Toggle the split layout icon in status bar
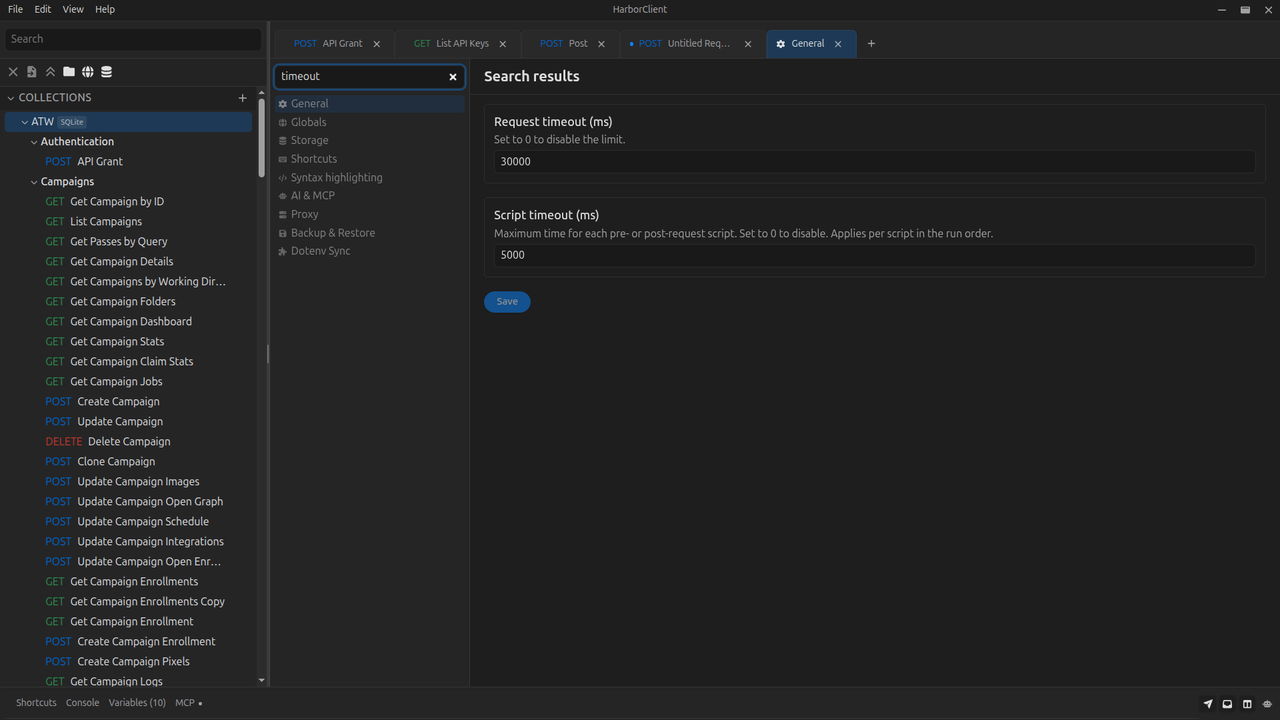The image size is (1280, 720). (1247, 704)
